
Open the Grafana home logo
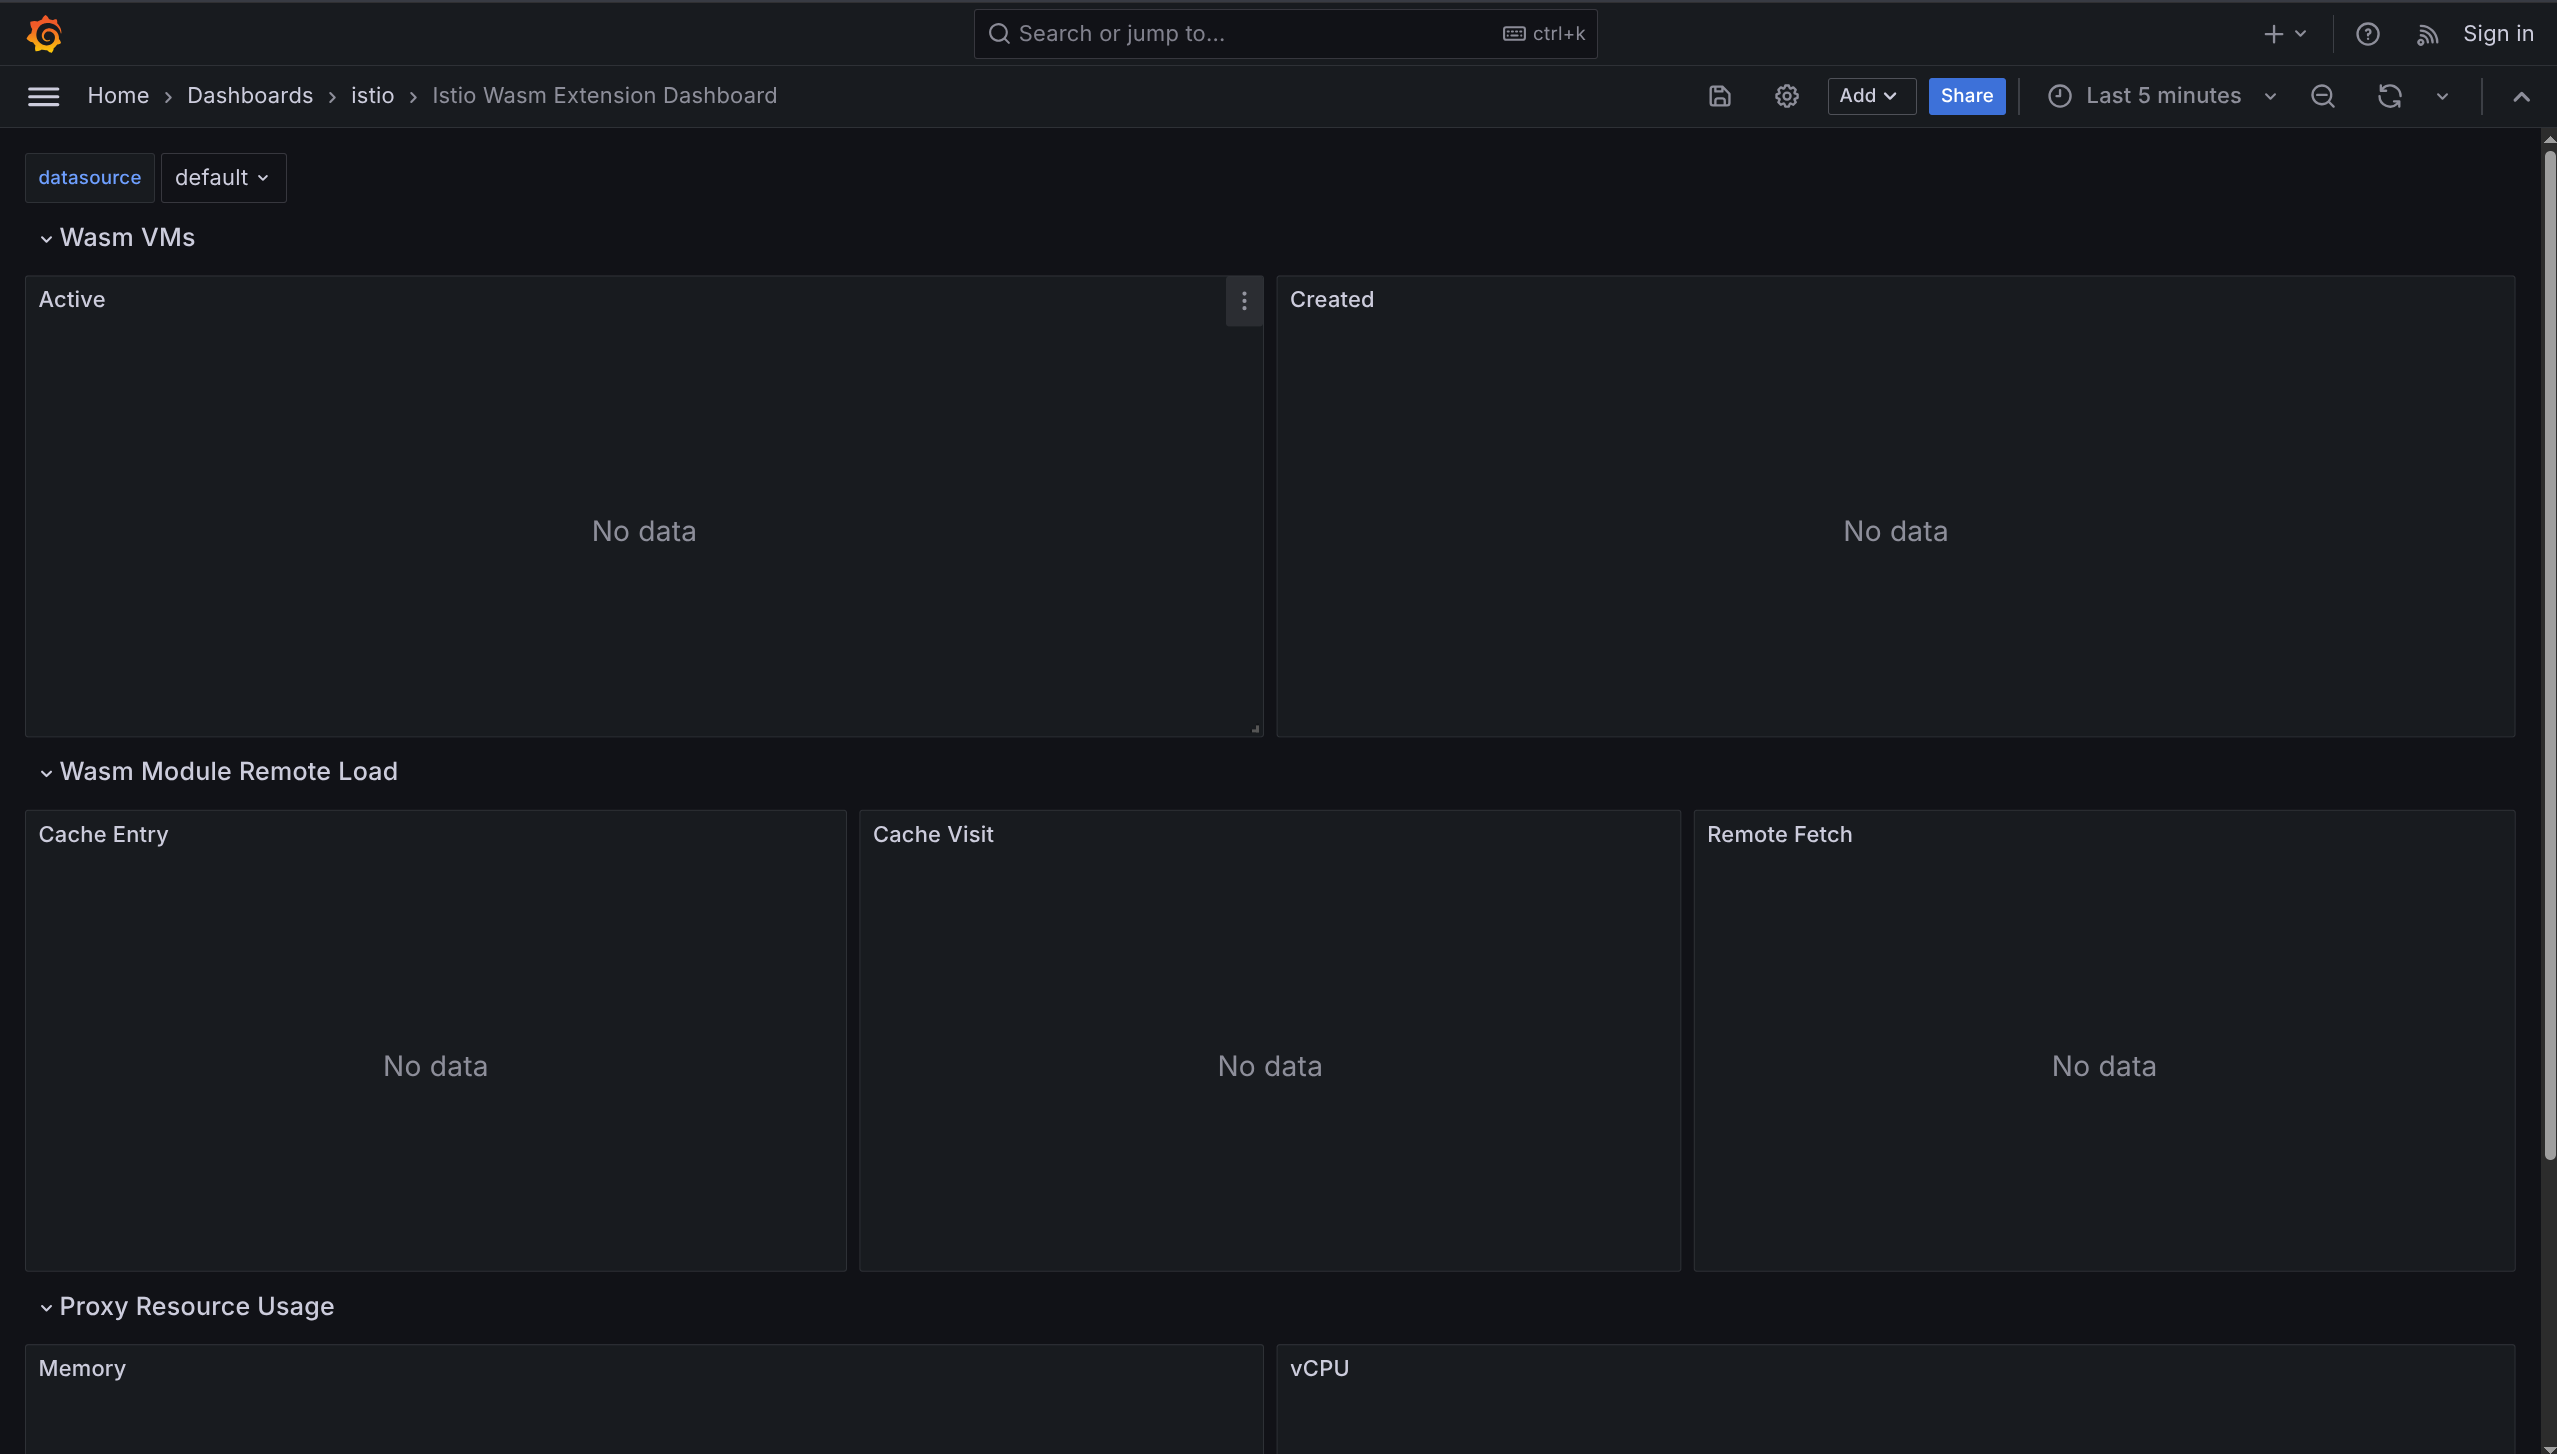coord(44,33)
